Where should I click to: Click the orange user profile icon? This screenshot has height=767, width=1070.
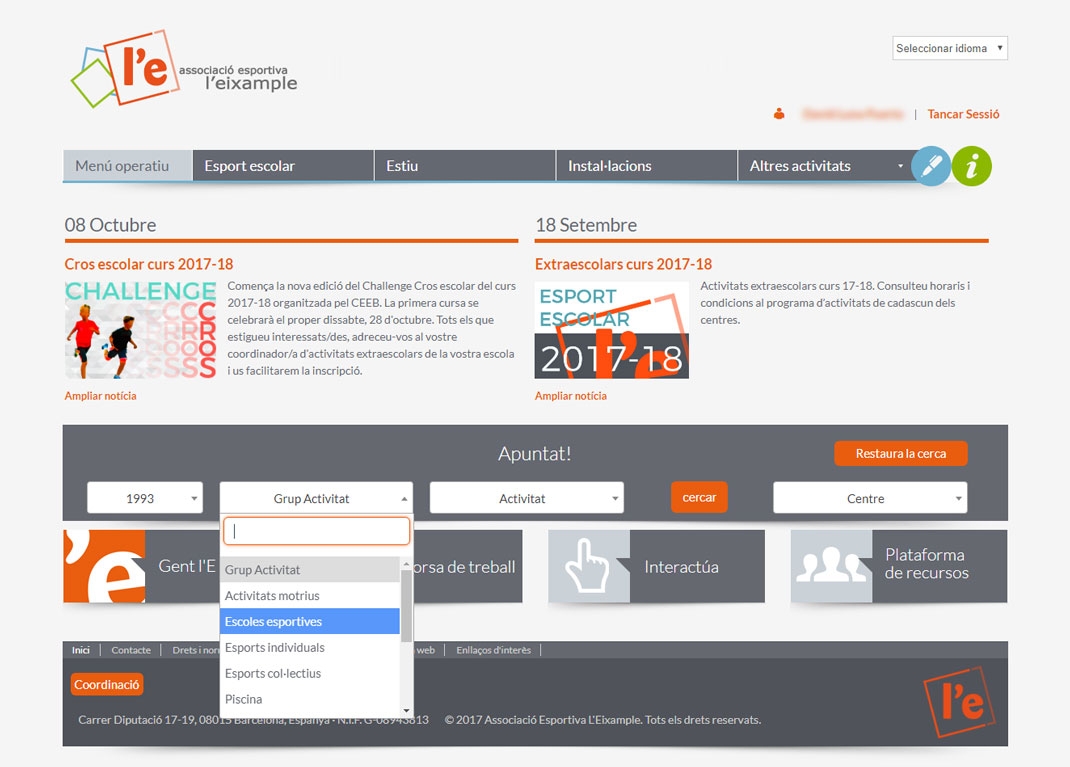pyautogui.click(x=779, y=114)
